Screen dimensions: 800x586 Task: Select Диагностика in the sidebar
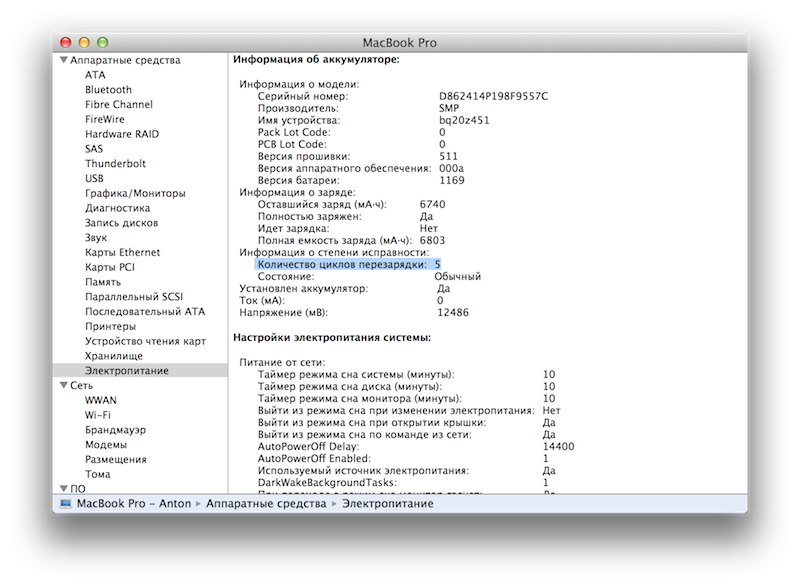[x=117, y=208]
